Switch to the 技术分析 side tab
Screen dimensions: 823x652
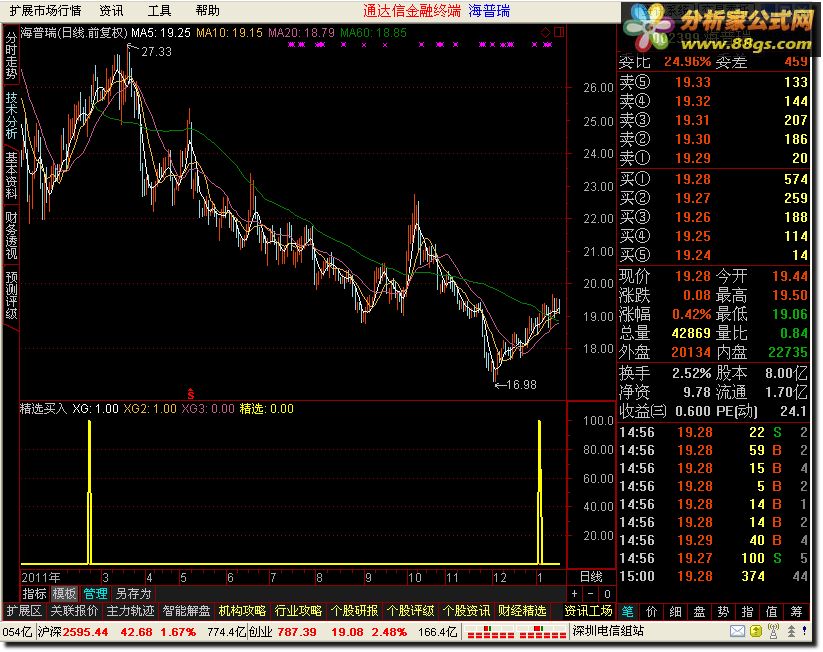point(11,115)
